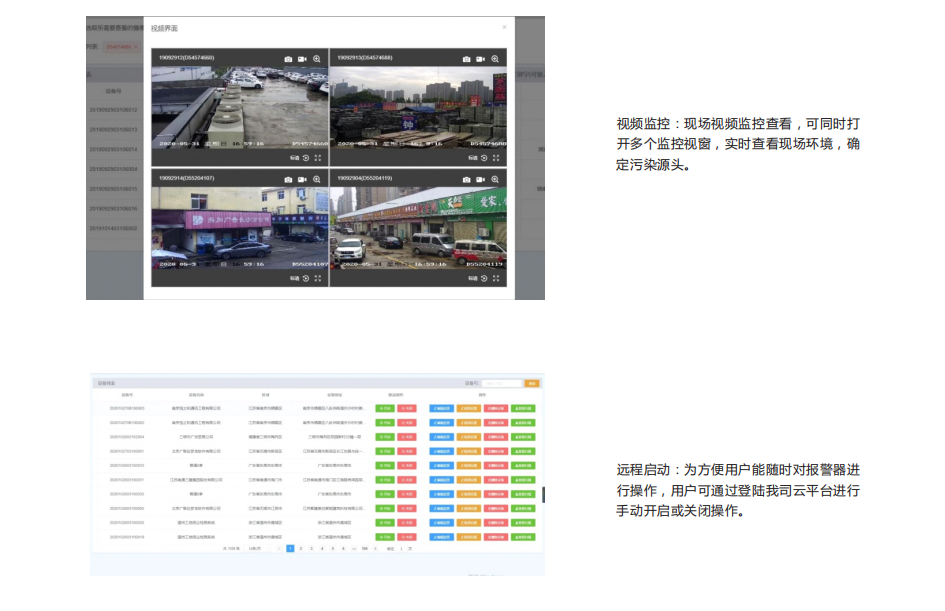Select device 2019101403106002 in background list

tap(113, 228)
